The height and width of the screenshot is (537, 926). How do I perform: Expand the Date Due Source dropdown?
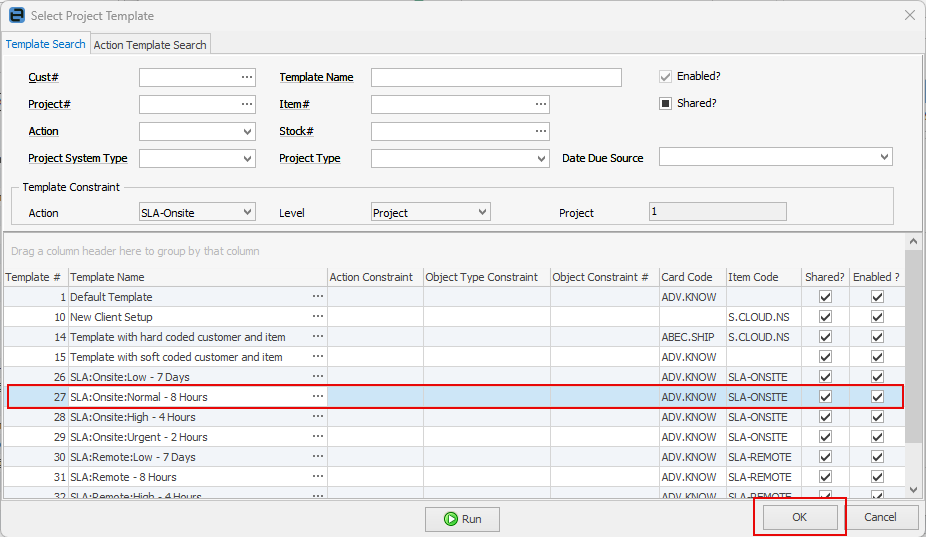884,157
